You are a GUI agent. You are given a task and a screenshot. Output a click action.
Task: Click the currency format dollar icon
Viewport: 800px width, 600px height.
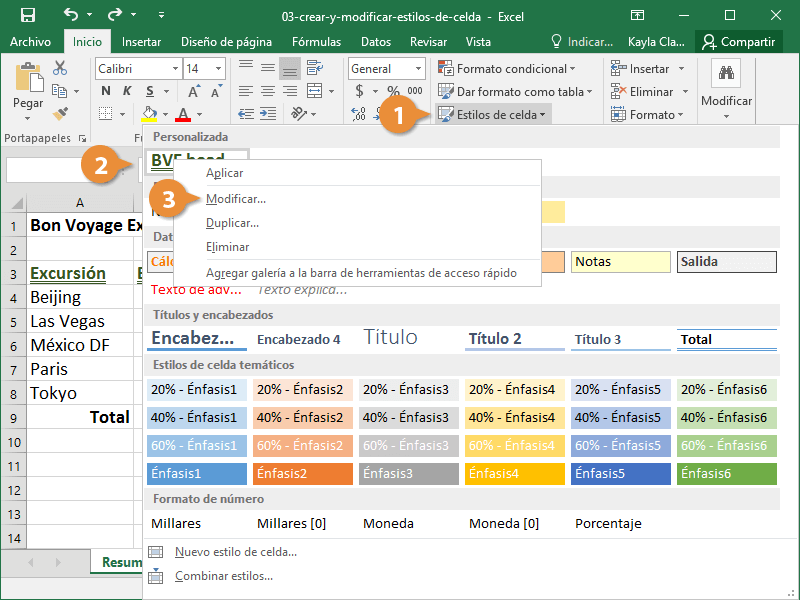(x=360, y=91)
